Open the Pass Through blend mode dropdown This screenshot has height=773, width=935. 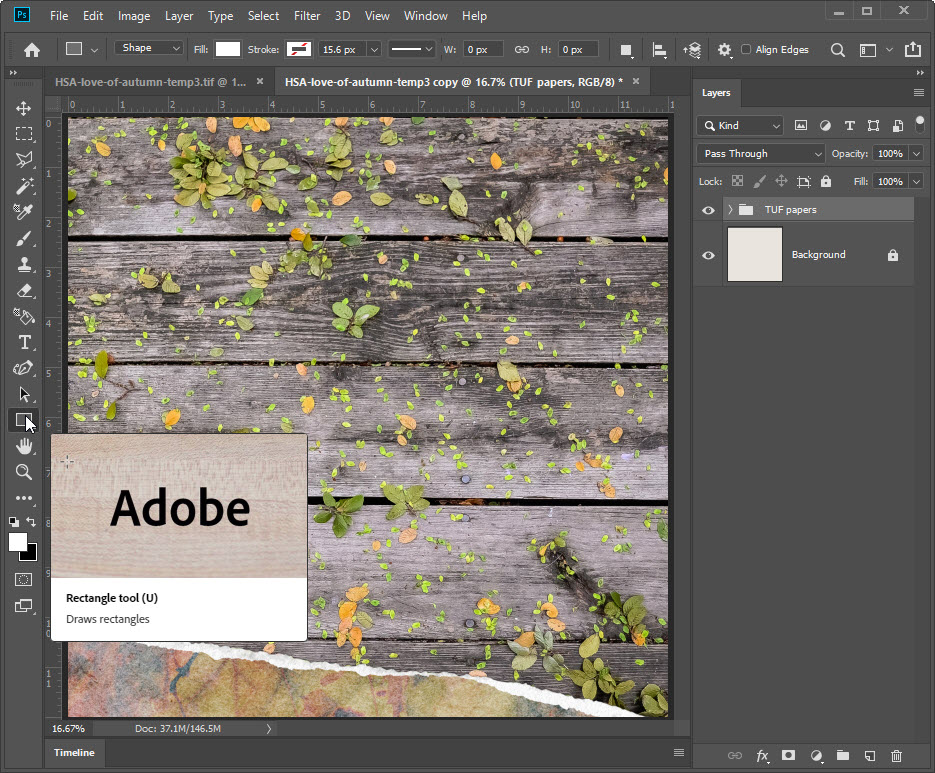761,154
